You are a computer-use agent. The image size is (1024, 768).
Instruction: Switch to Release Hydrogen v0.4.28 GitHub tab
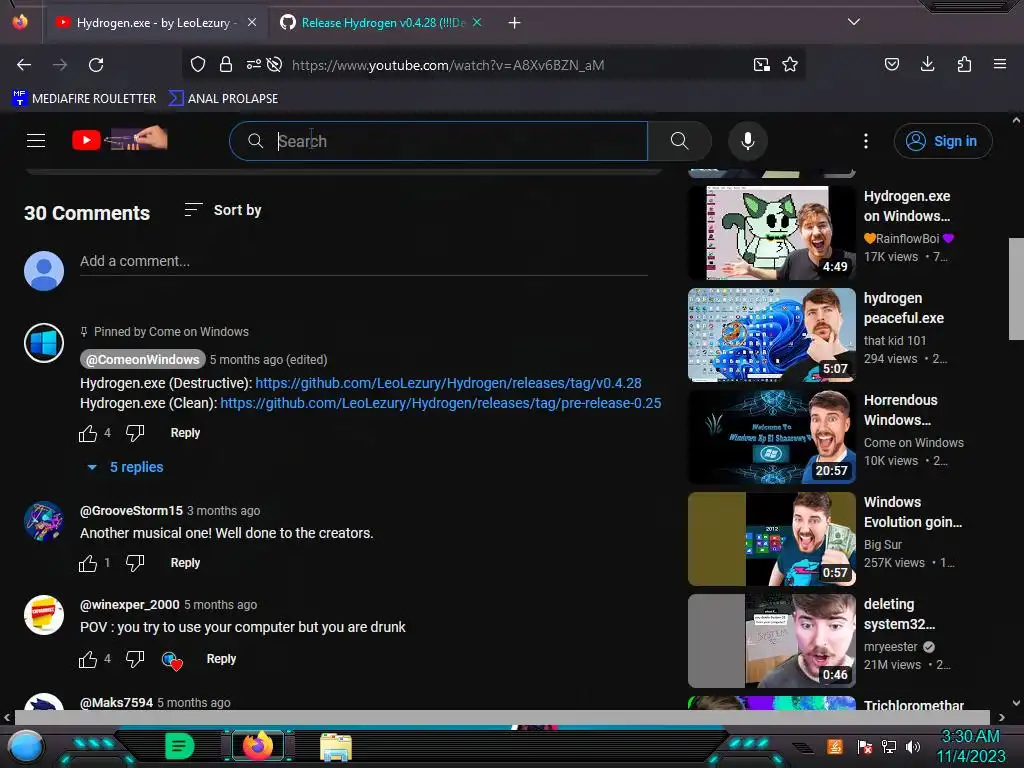click(382, 23)
